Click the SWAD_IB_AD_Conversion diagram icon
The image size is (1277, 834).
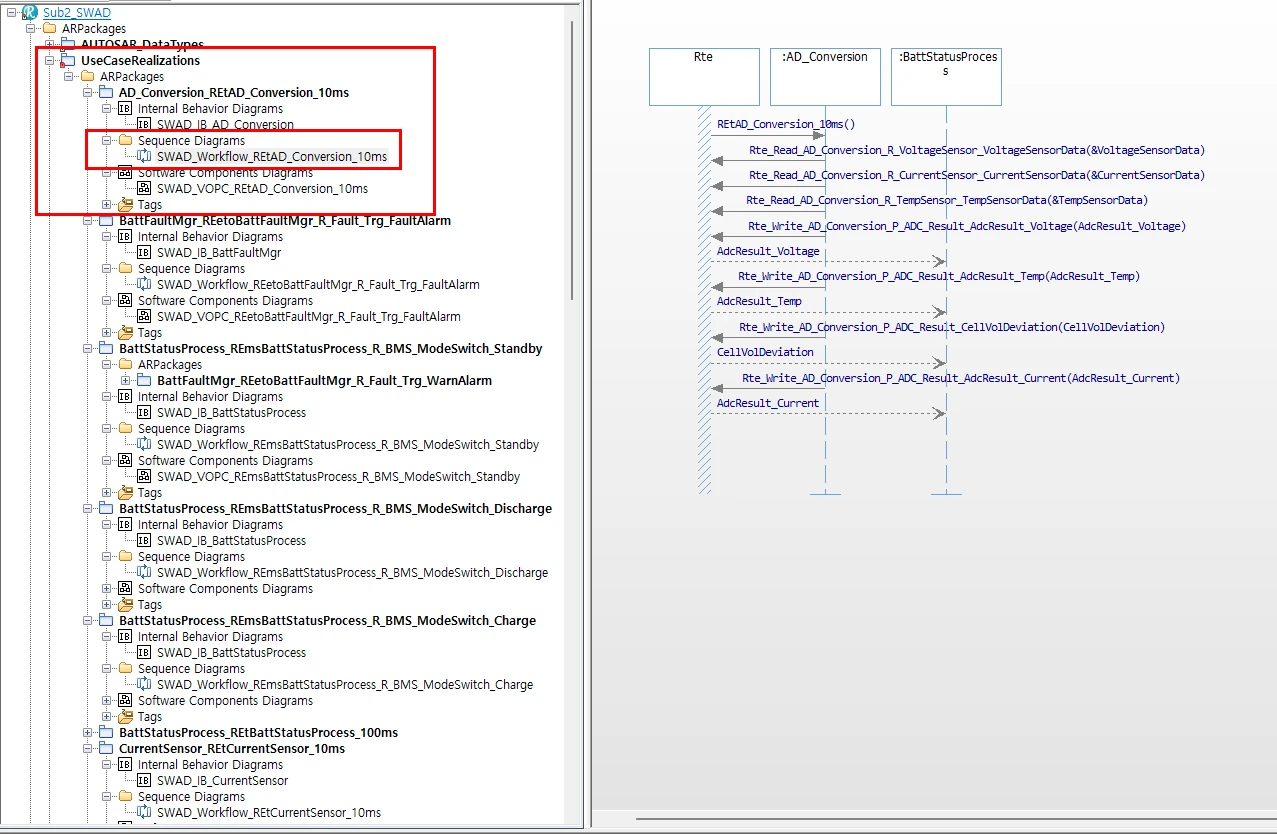tap(144, 125)
